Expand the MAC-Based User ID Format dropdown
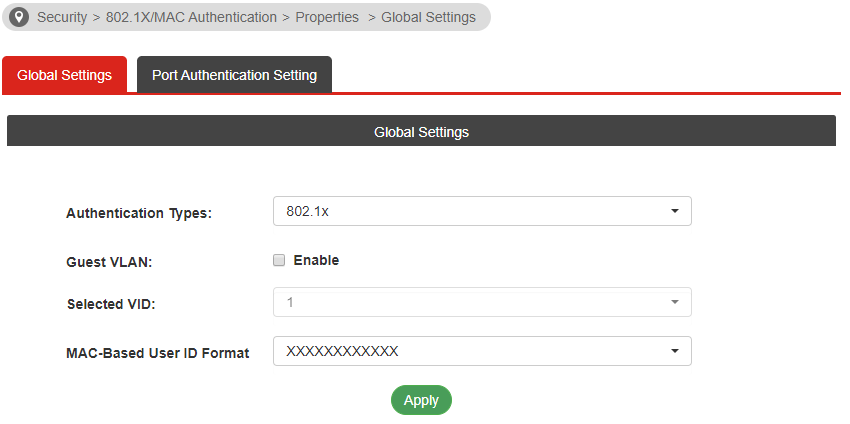 click(x=482, y=351)
